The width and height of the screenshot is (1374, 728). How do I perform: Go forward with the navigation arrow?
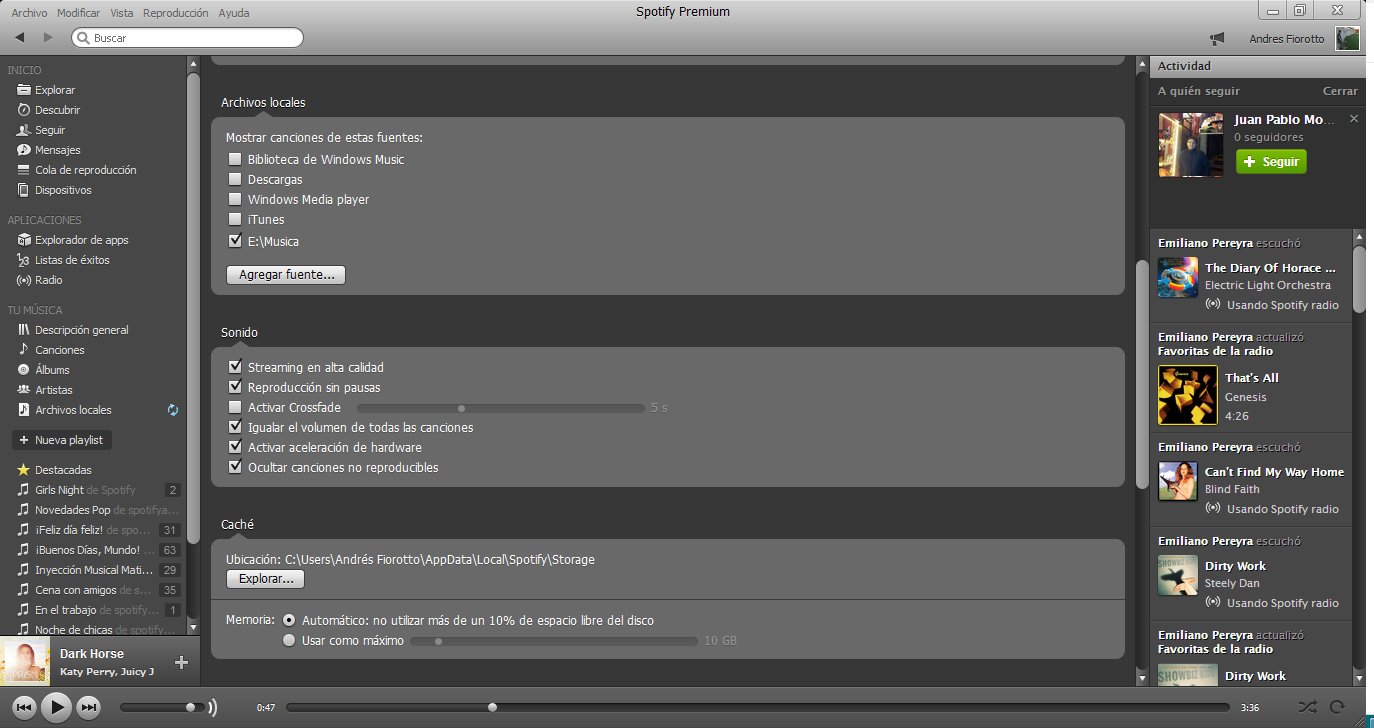[x=47, y=38]
